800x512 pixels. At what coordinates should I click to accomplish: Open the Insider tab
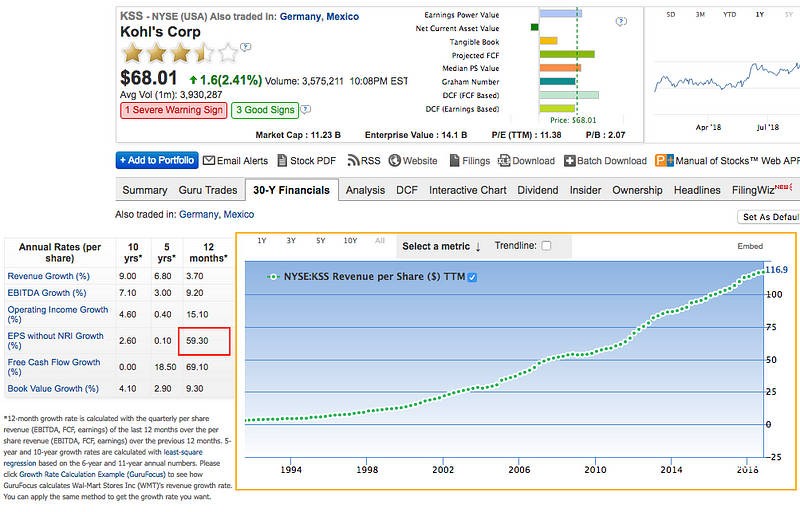[585, 190]
